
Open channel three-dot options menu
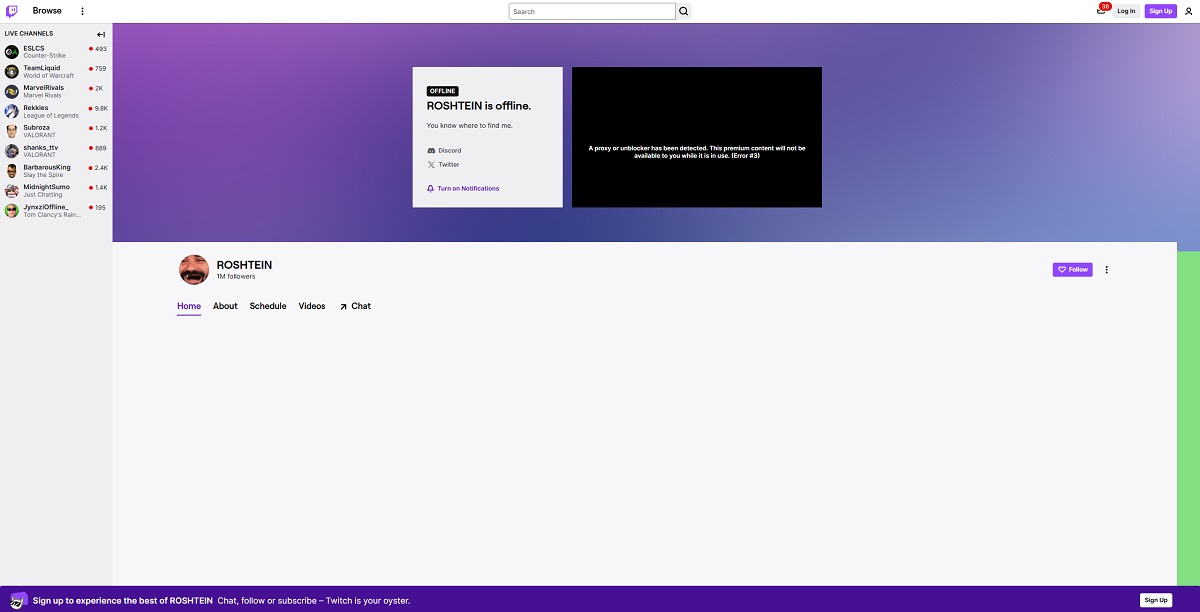coord(1106,269)
